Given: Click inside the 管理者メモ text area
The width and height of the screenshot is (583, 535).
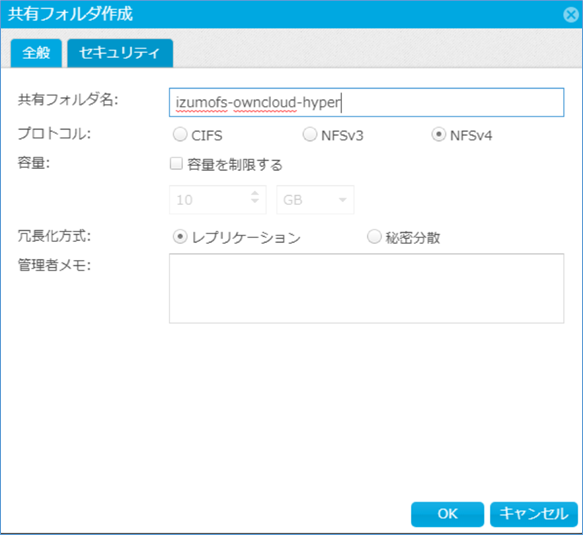Looking at the screenshot, I should click(x=366, y=289).
